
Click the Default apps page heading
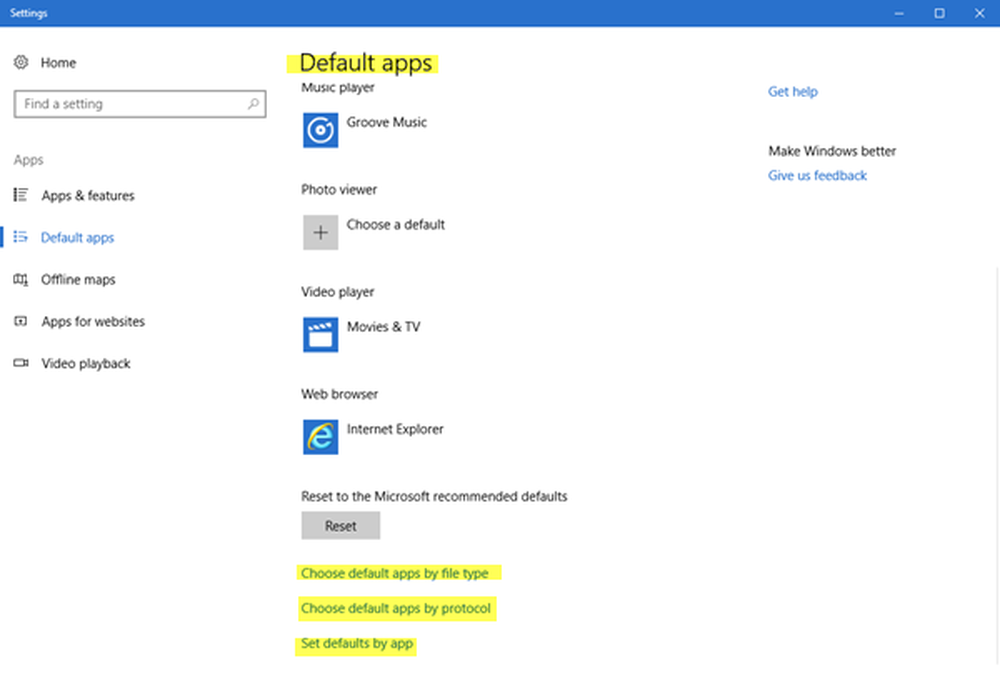[365, 63]
